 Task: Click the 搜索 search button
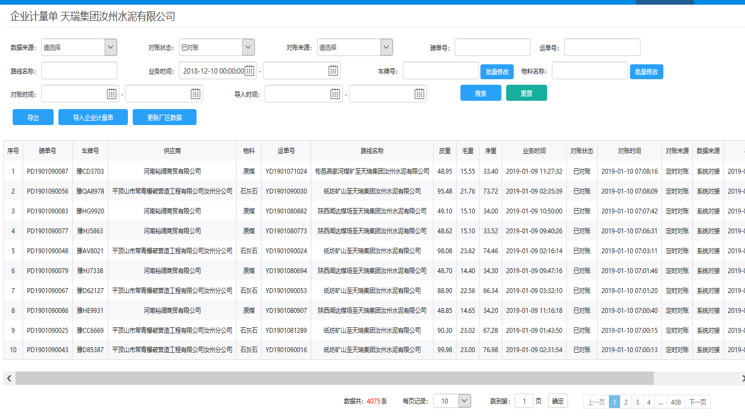tap(480, 93)
